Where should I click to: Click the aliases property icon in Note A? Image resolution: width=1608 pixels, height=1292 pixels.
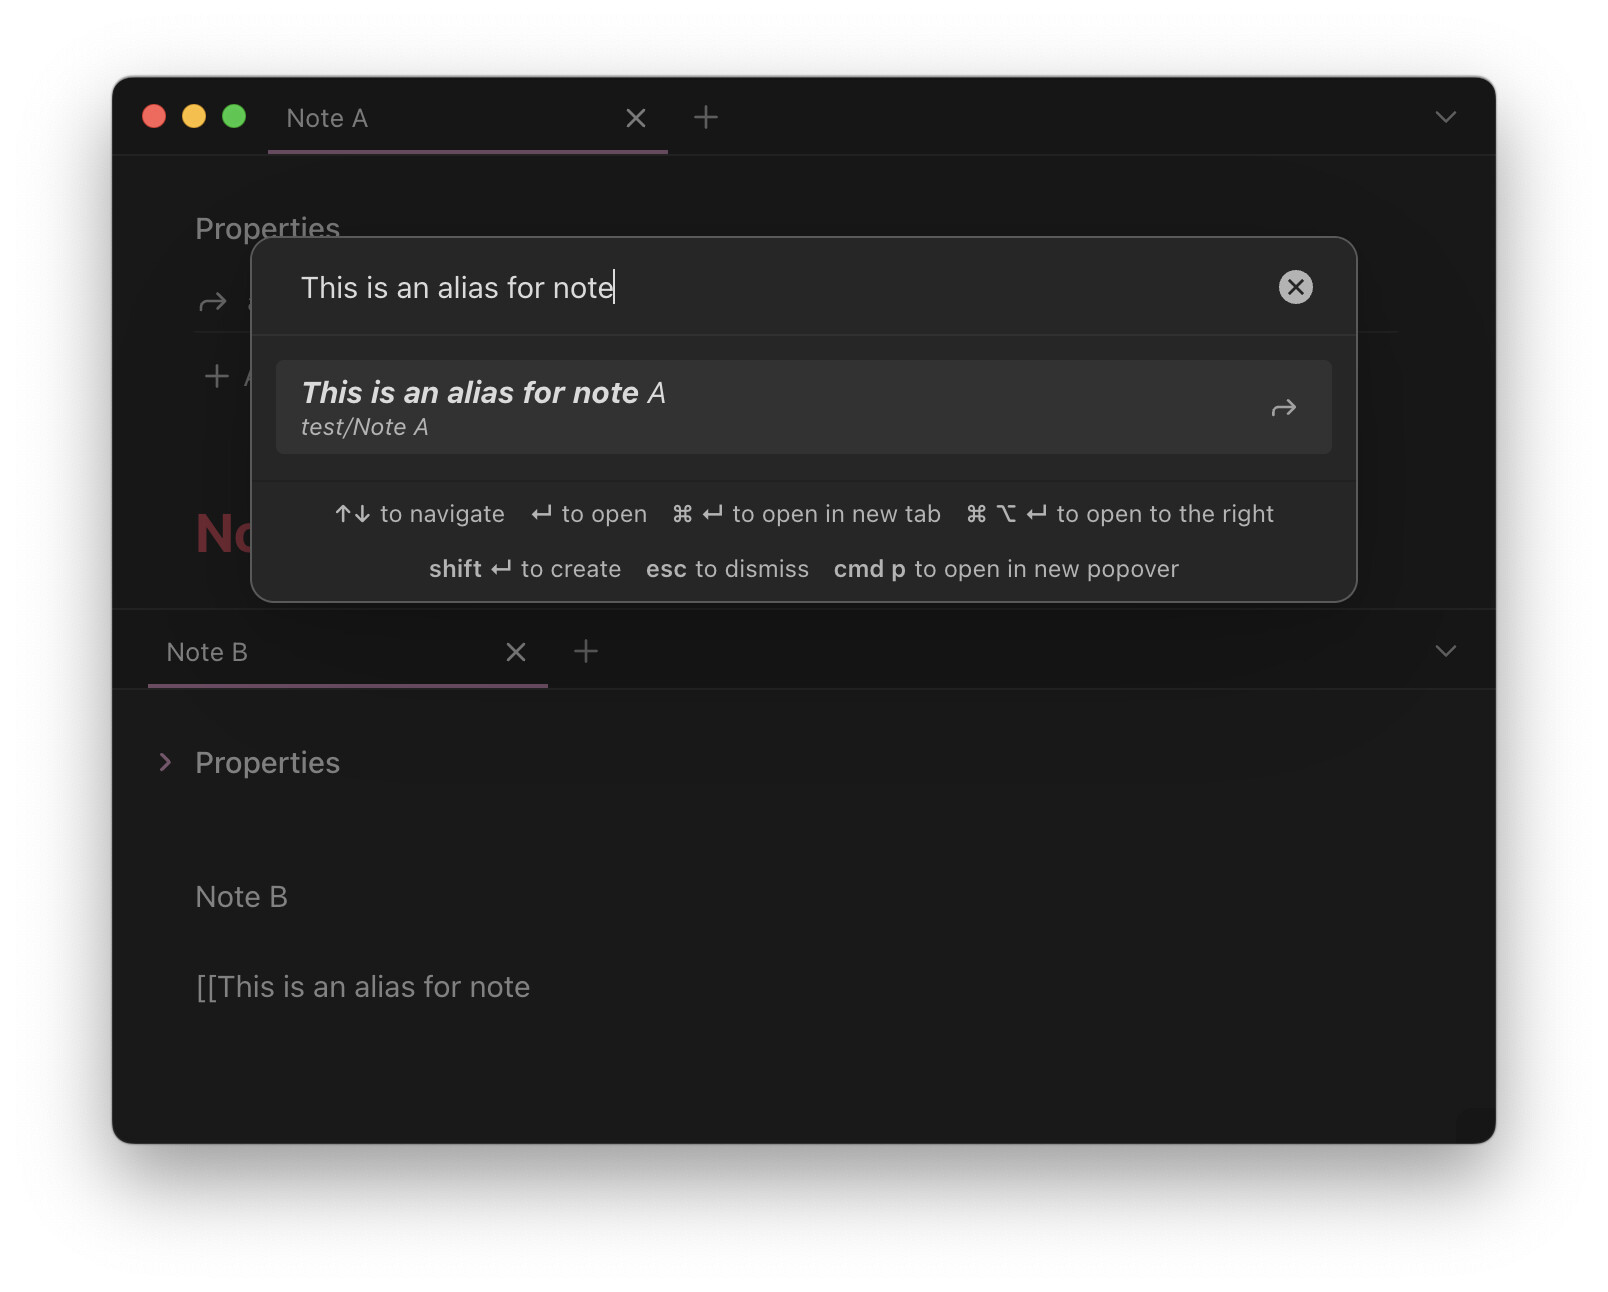click(x=213, y=302)
